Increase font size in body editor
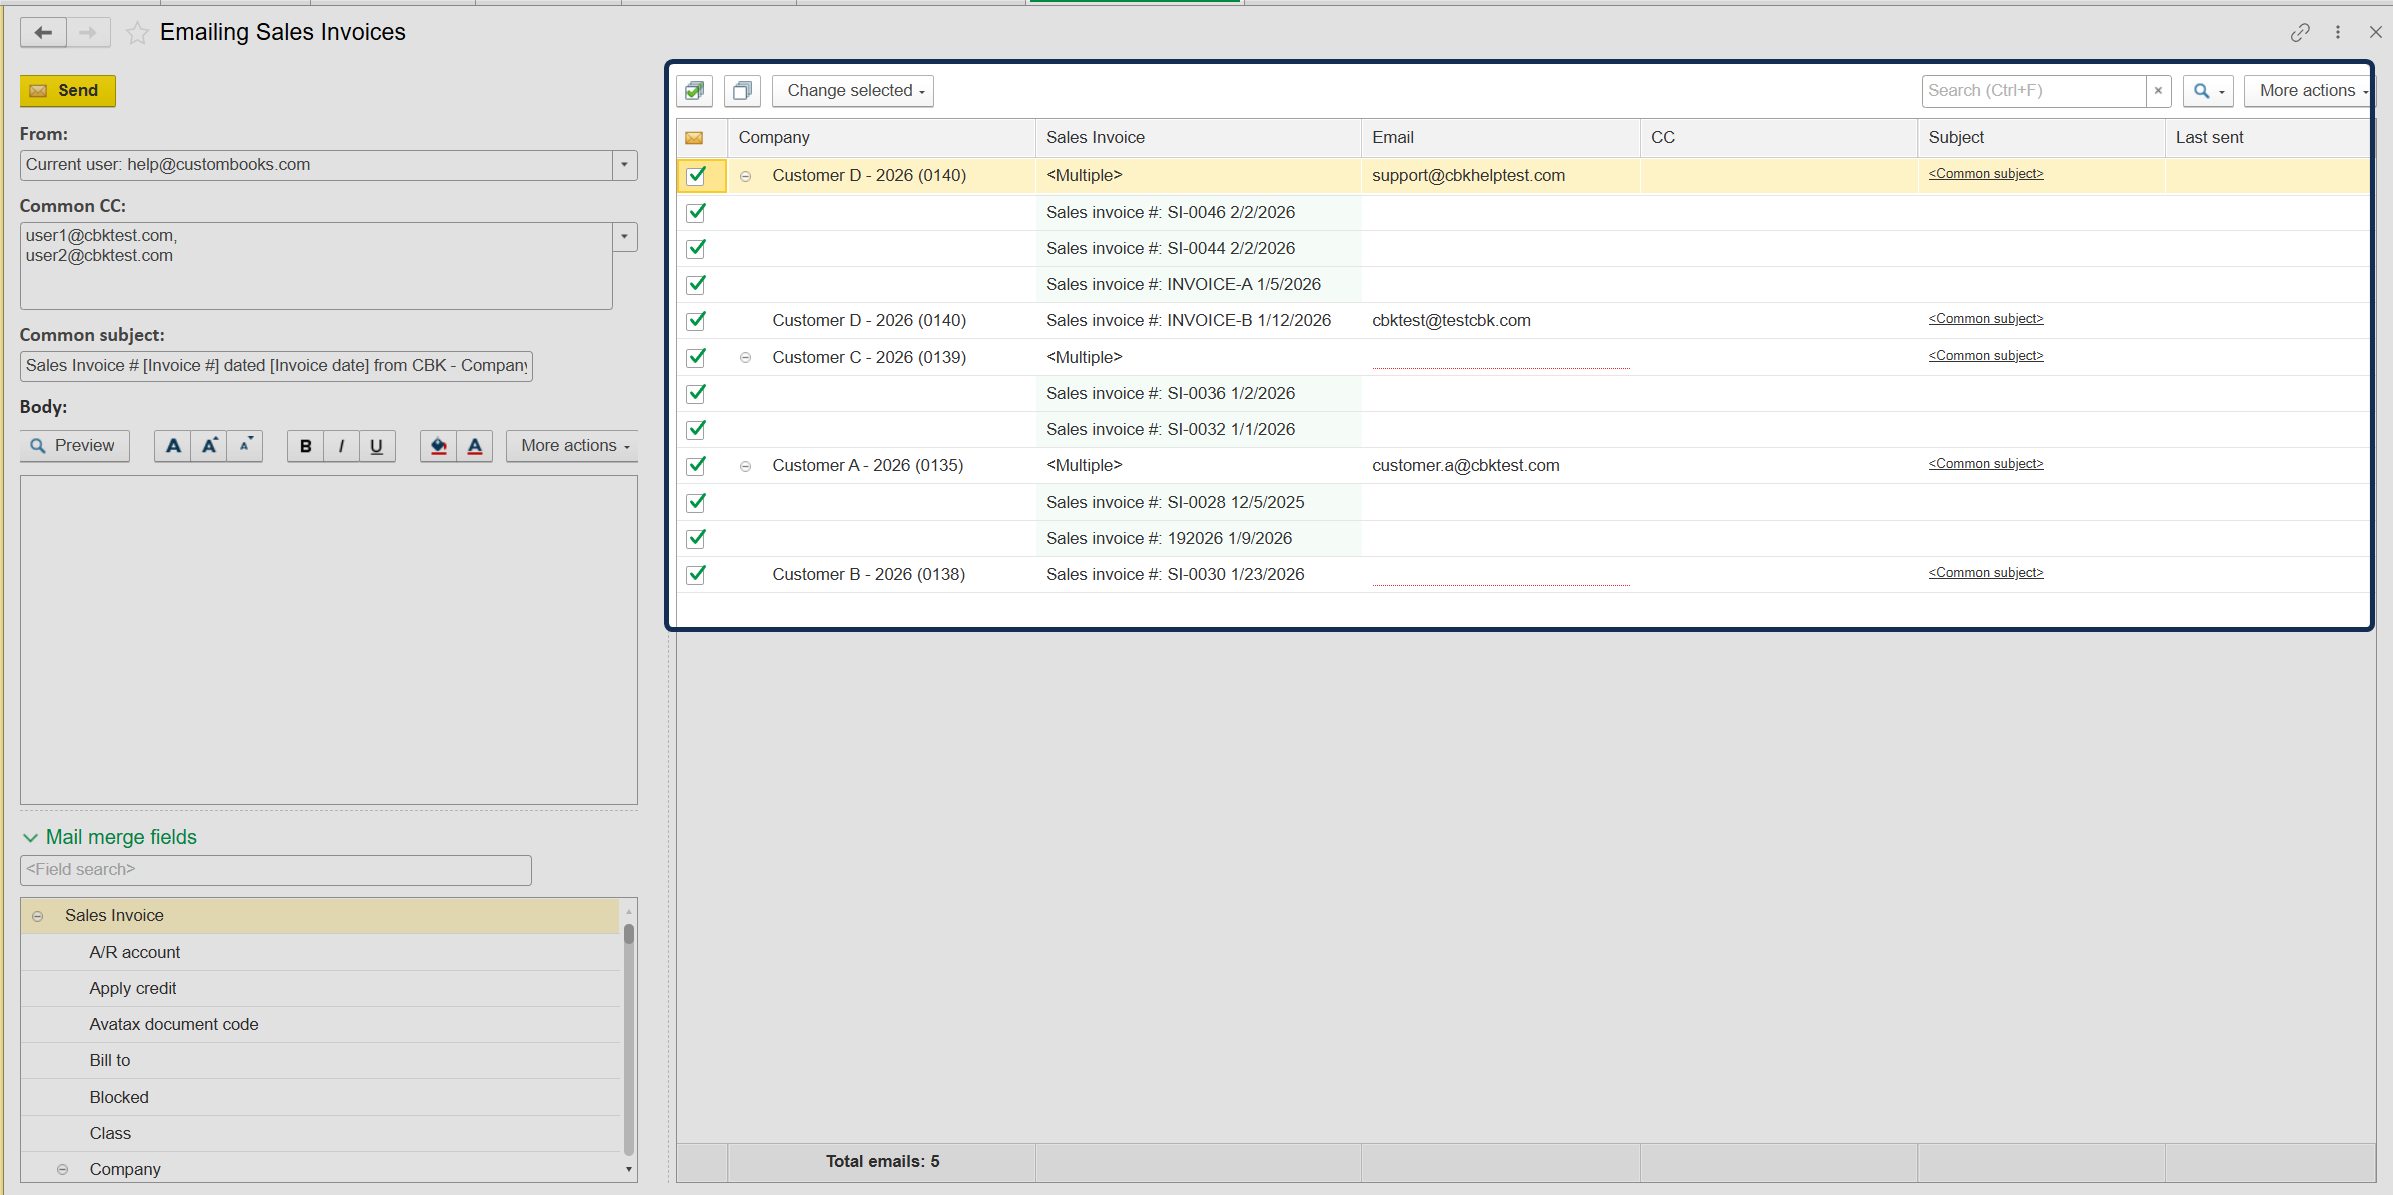Screen dimensions: 2393x1195 209,446
